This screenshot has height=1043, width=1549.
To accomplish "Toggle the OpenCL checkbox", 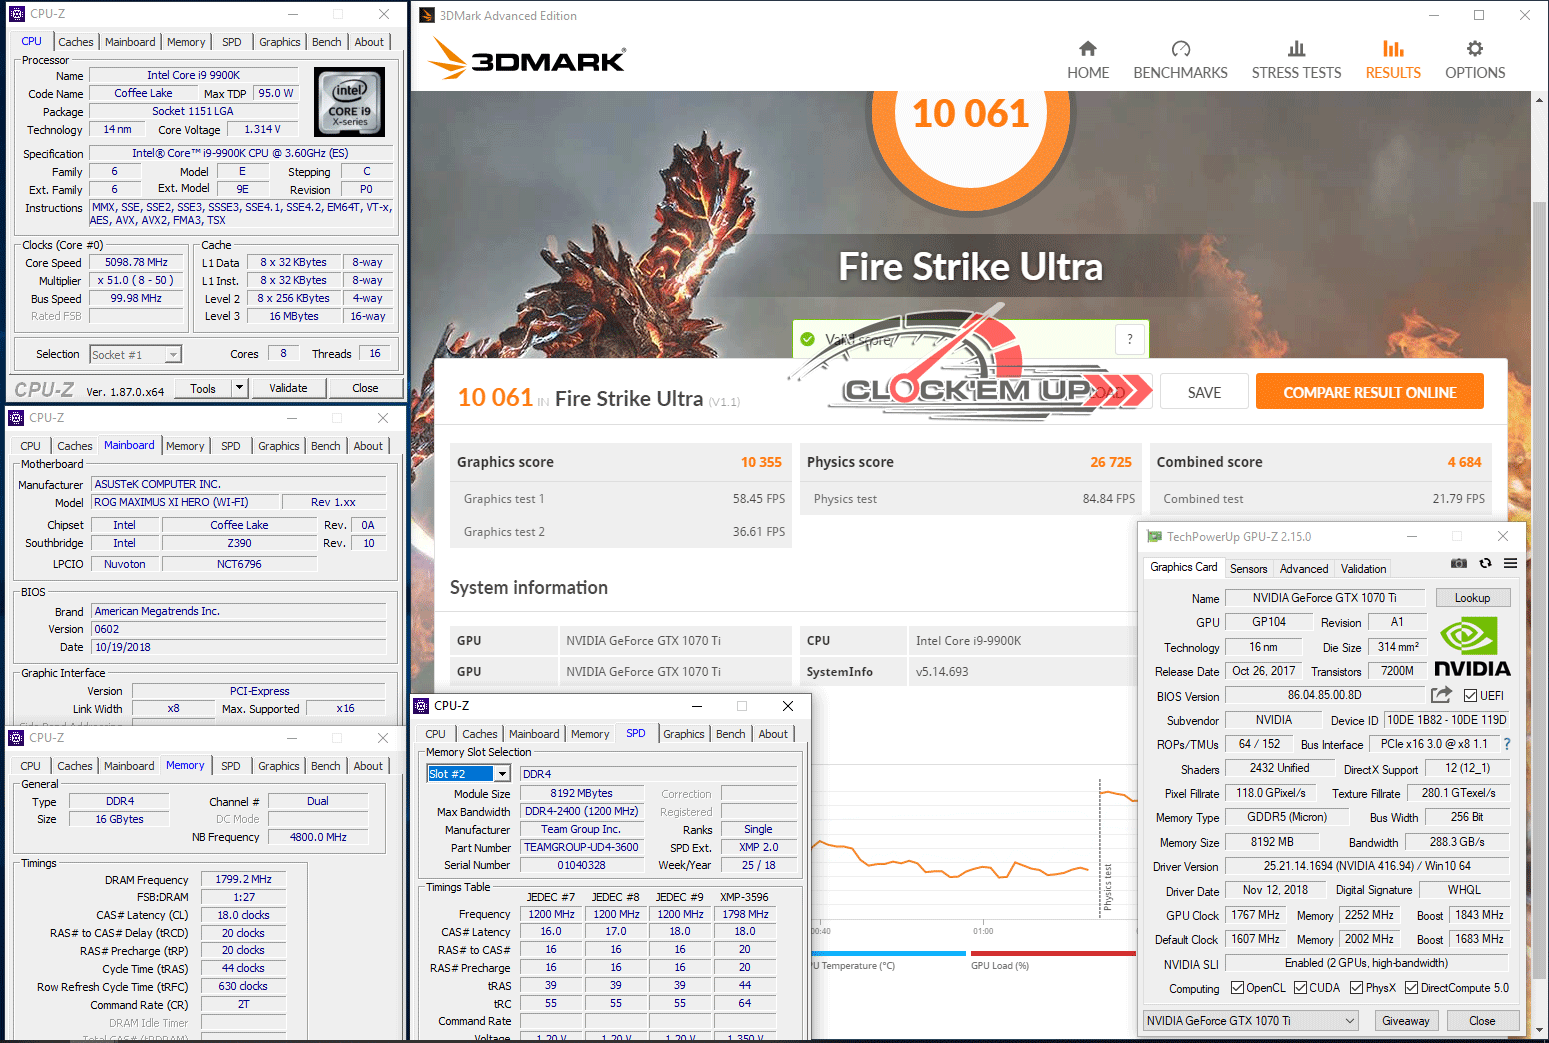I will click(x=1237, y=988).
